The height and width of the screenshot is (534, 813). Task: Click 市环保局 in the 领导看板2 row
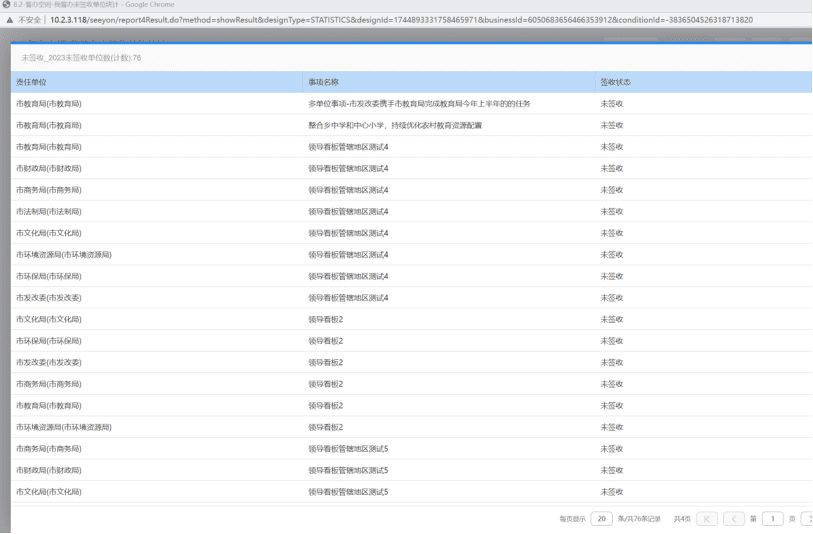pos(49,341)
